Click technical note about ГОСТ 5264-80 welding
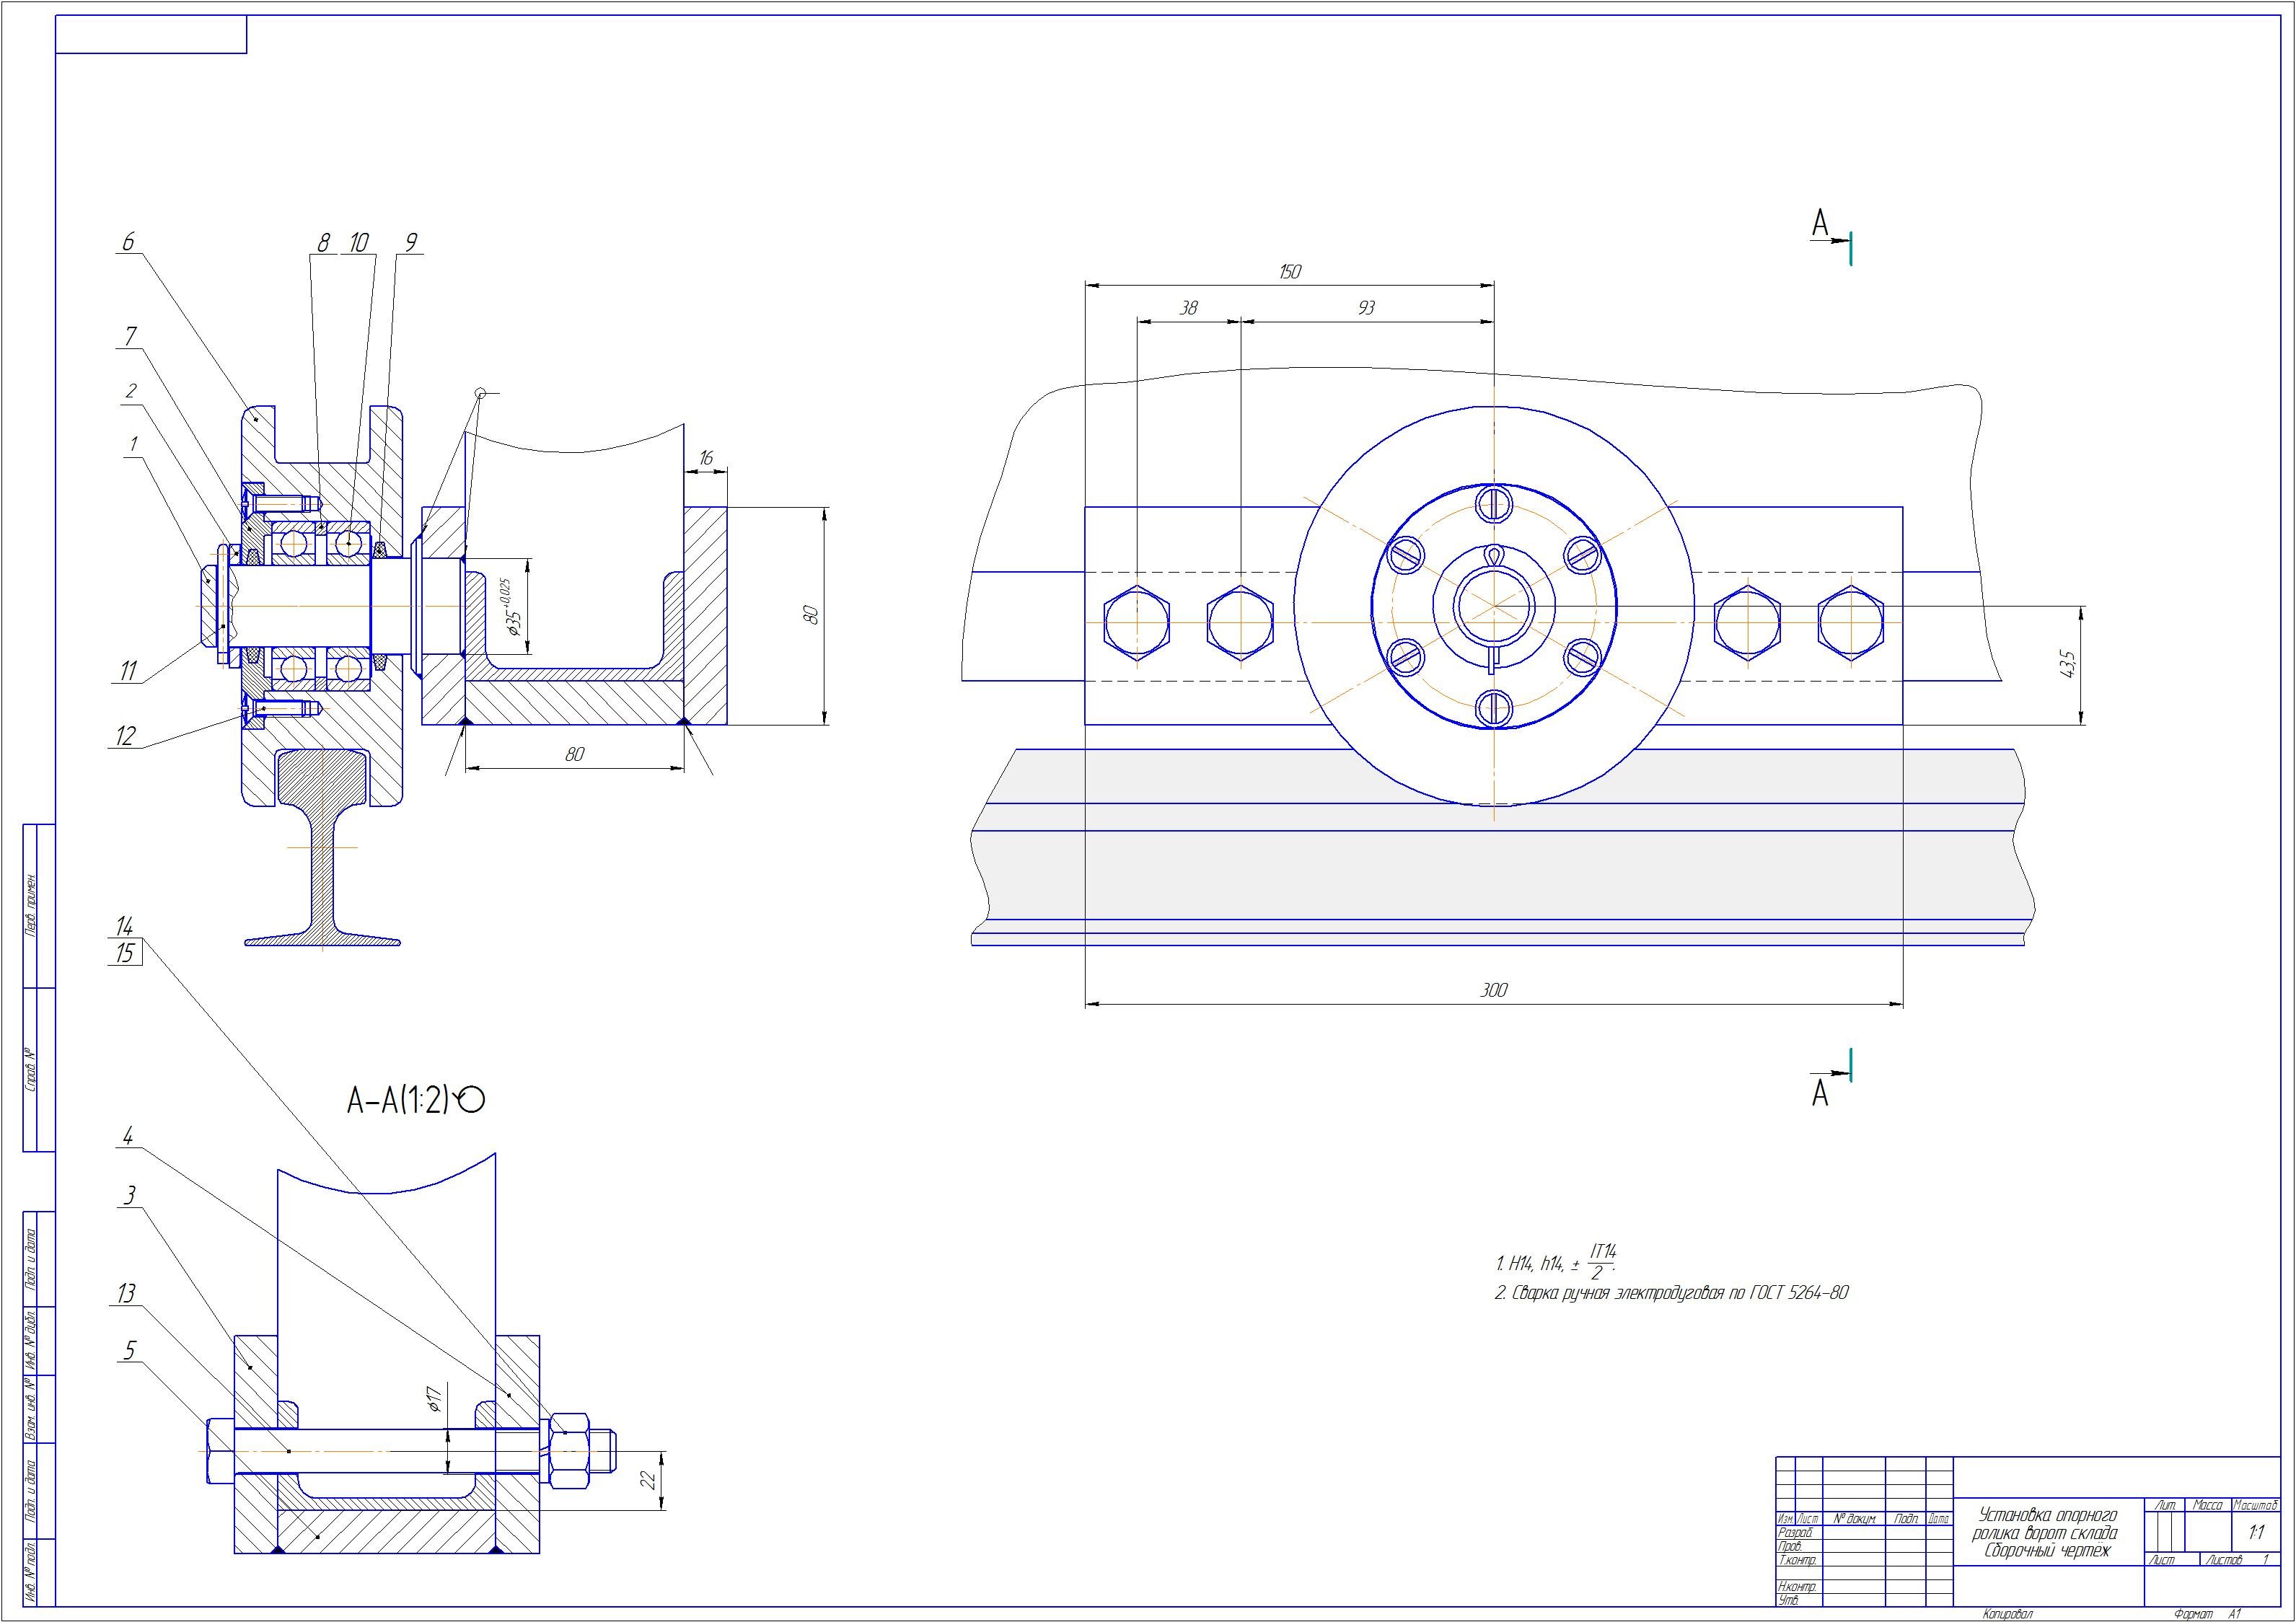 click(1671, 1293)
